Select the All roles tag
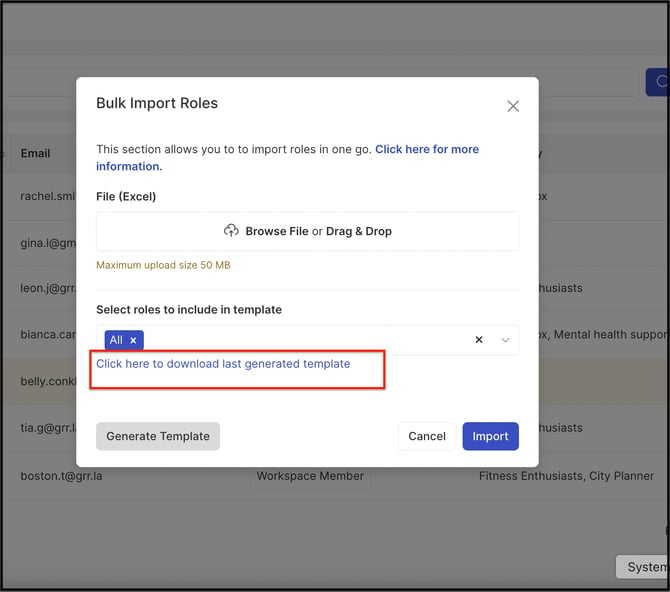The width and height of the screenshot is (670, 592). click(x=116, y=340)
